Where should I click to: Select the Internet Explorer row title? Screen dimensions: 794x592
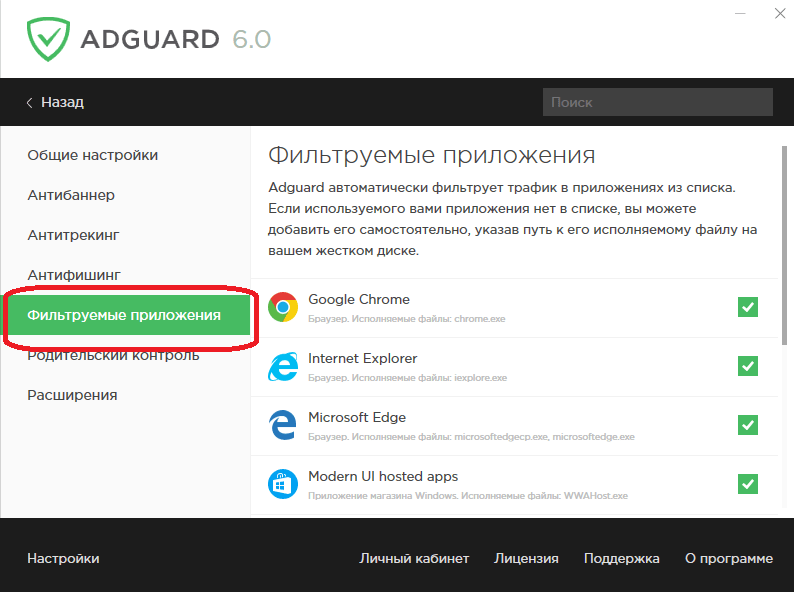point(363,359)
